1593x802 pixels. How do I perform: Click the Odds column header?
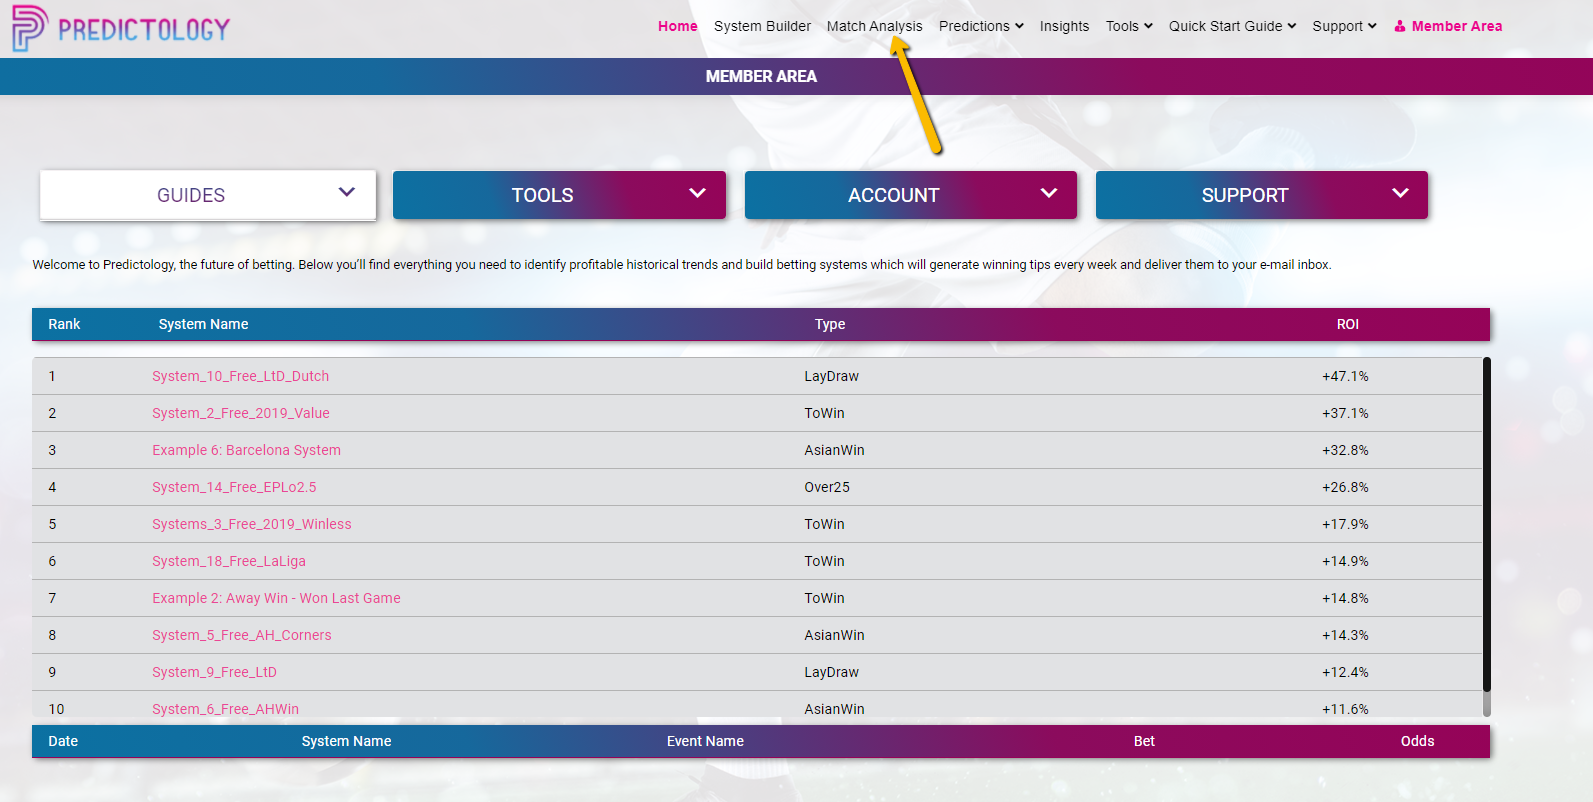1417,741
